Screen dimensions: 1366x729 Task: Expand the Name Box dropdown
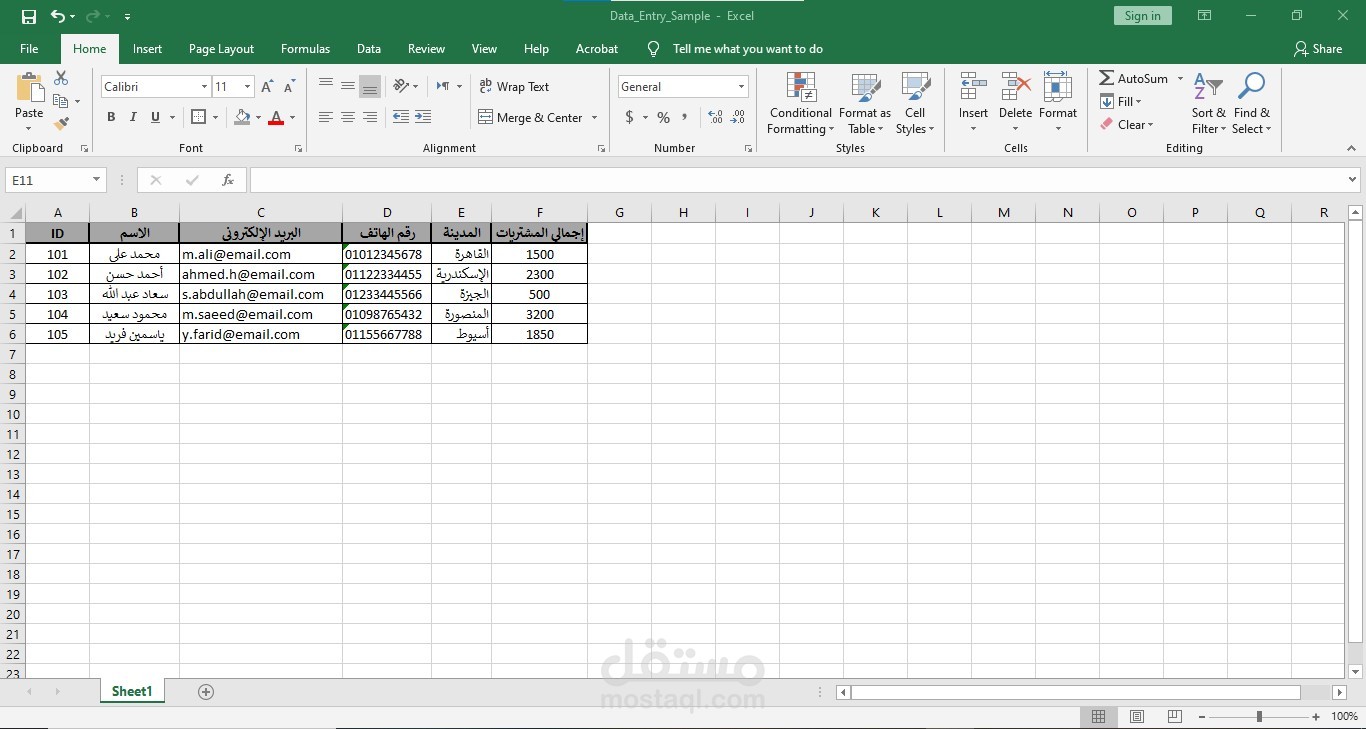pyautogui.click(x=97, y=180)
